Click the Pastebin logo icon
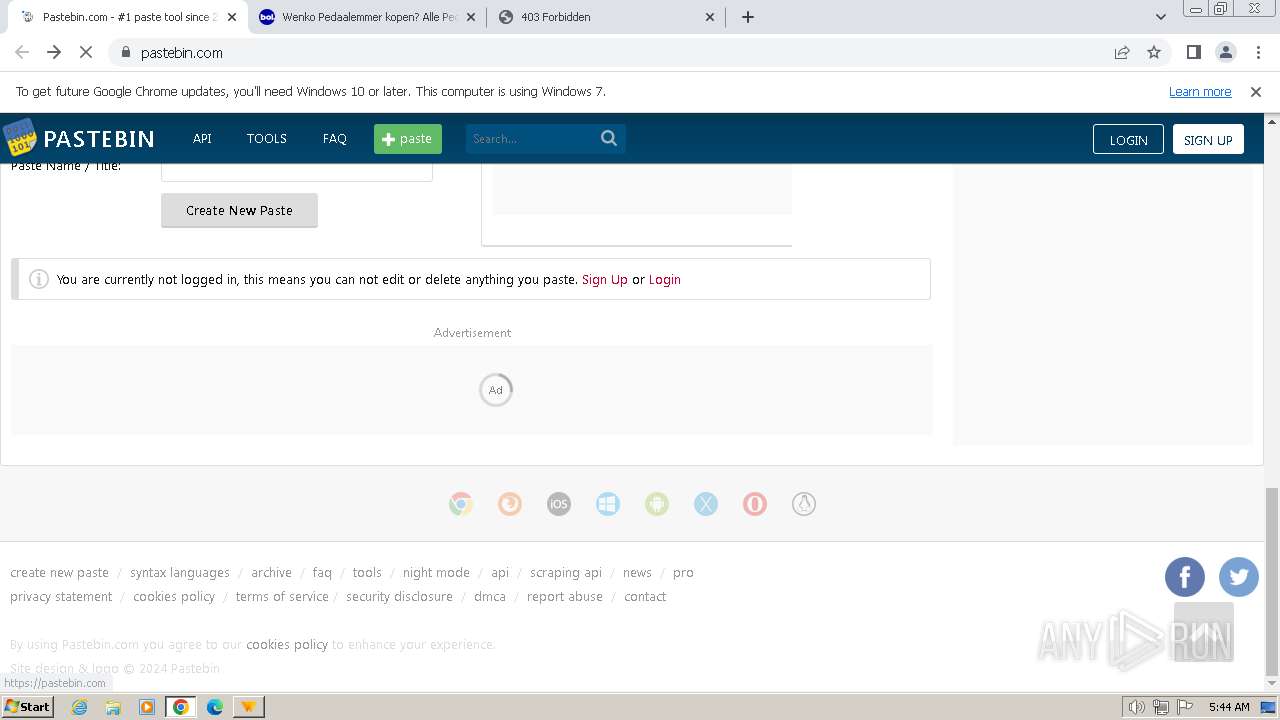 (x=19, y=137)
